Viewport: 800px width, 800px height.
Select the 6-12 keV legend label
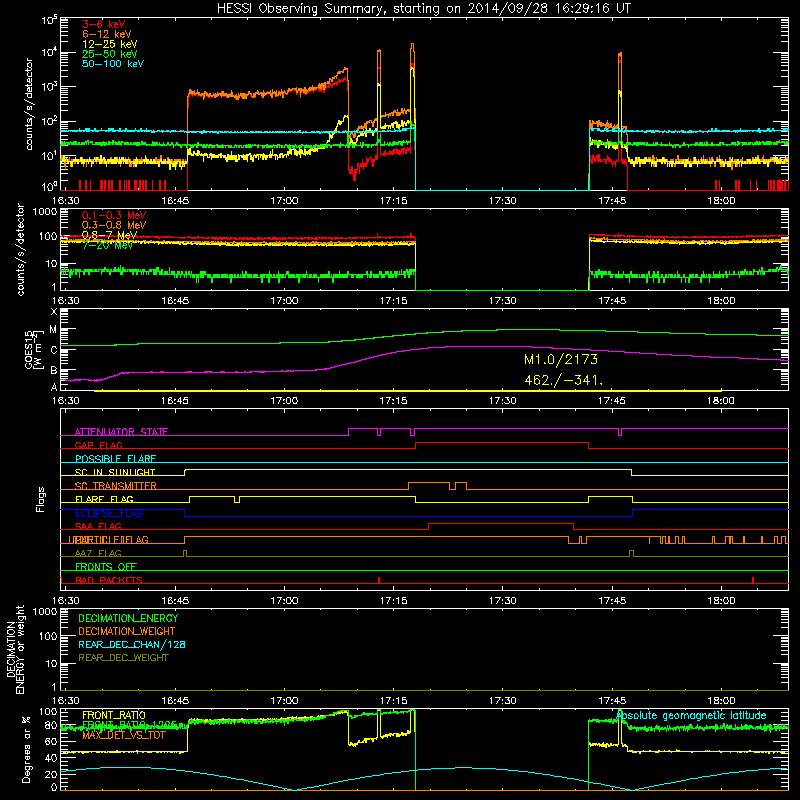[x=107, y=34]
